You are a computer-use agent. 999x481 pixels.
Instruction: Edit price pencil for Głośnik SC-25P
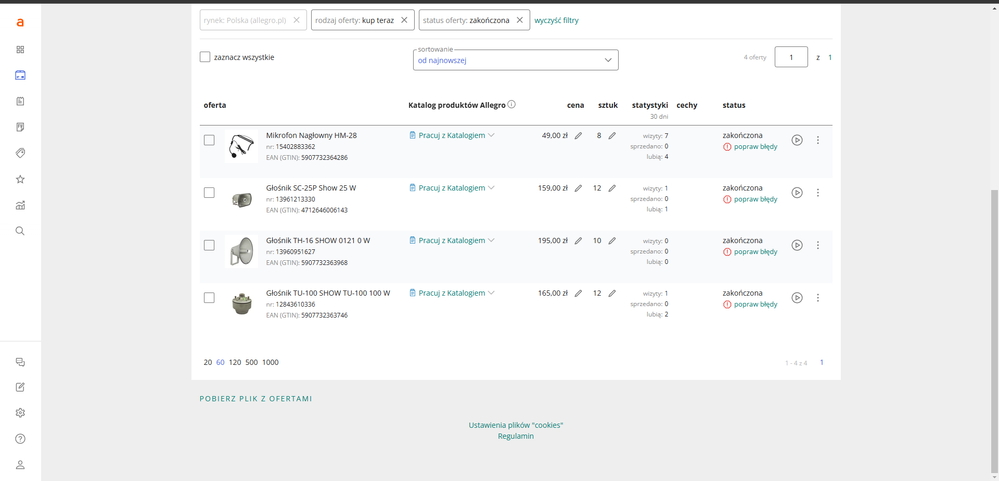pyautogui.click(x=579, y=189)
